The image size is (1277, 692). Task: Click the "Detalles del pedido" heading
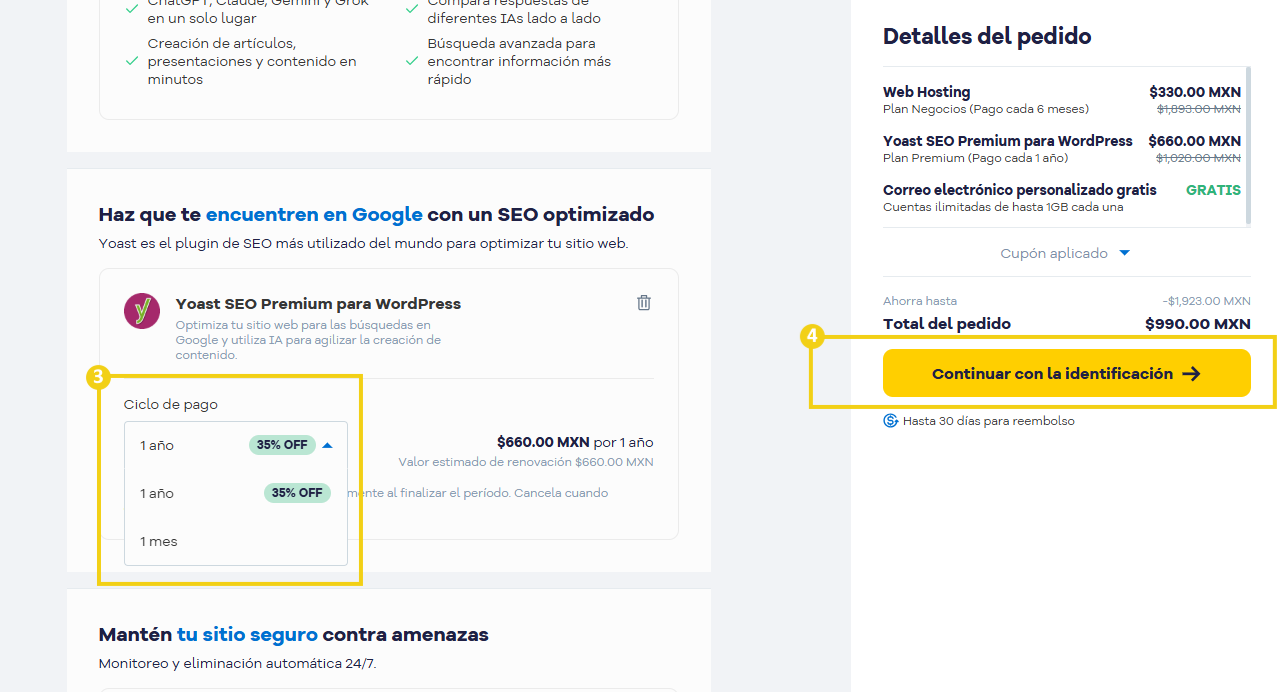point(987,36)
